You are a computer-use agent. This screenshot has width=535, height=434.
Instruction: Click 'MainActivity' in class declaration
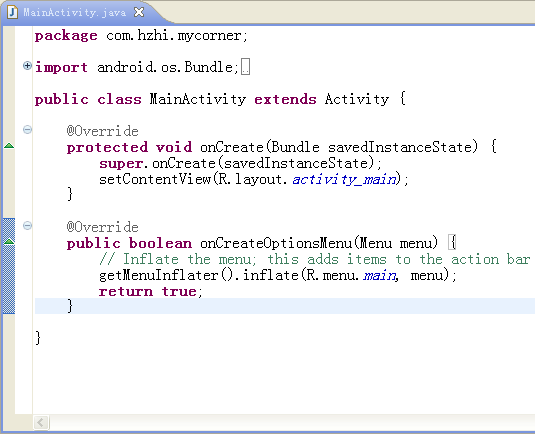(x=198, y=99)
